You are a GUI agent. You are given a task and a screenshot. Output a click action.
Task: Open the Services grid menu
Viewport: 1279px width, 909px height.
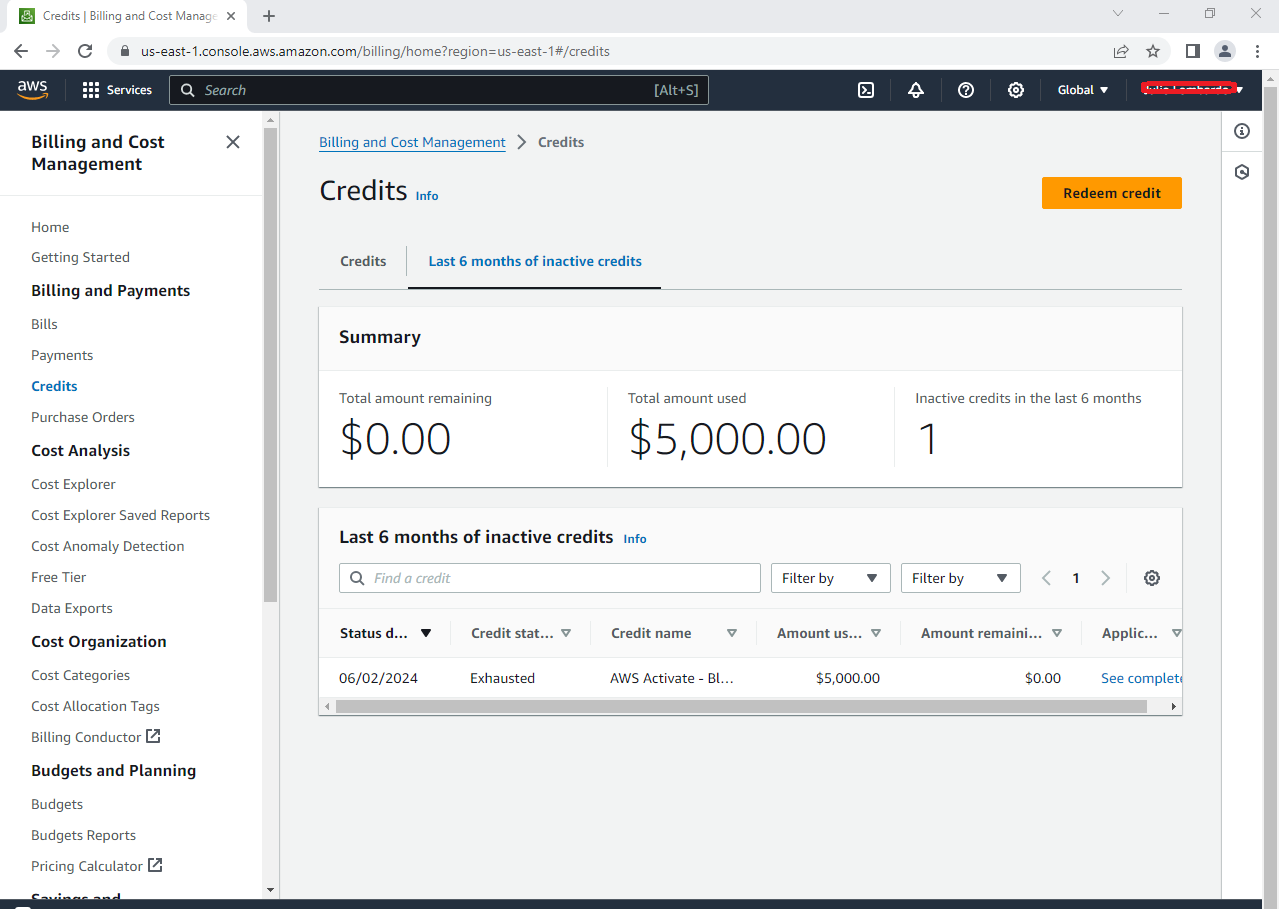(x=117, y=90)
